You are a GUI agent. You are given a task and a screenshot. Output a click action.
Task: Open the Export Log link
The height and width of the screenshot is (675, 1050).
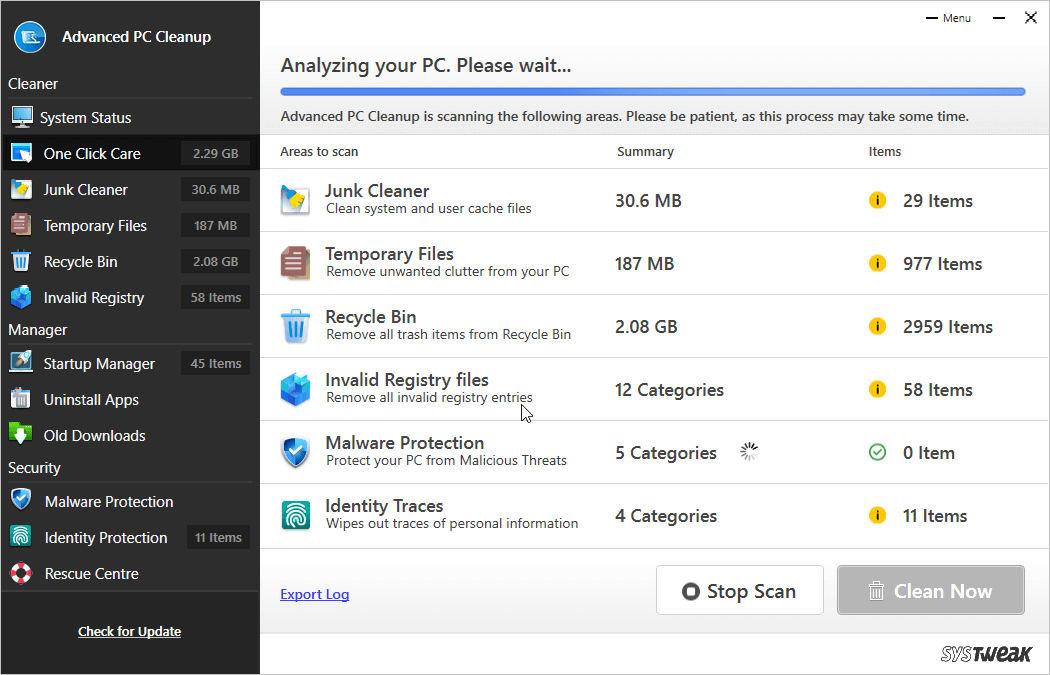coord(314,594)
